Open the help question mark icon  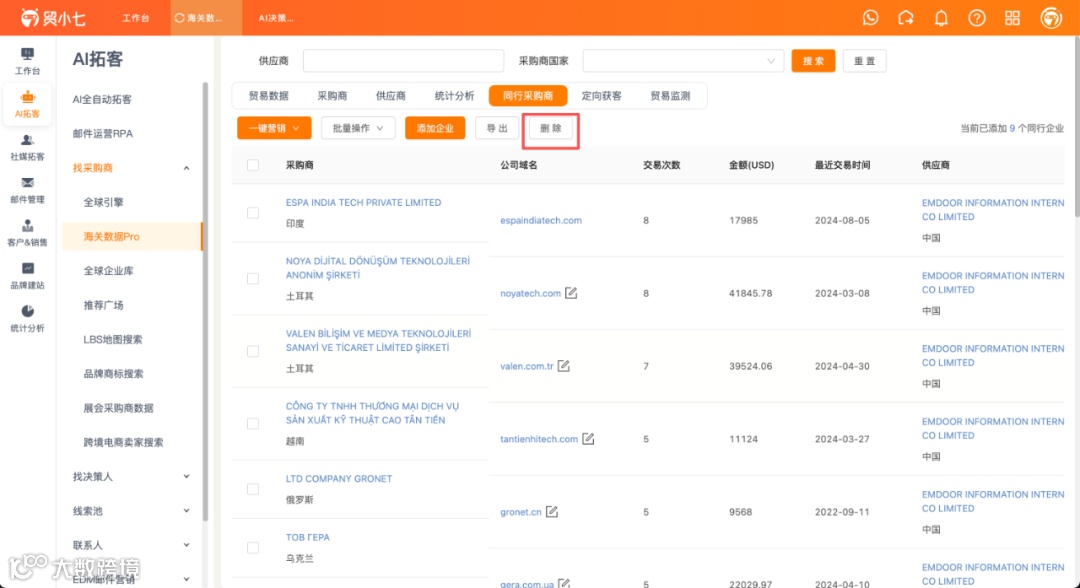977,18
